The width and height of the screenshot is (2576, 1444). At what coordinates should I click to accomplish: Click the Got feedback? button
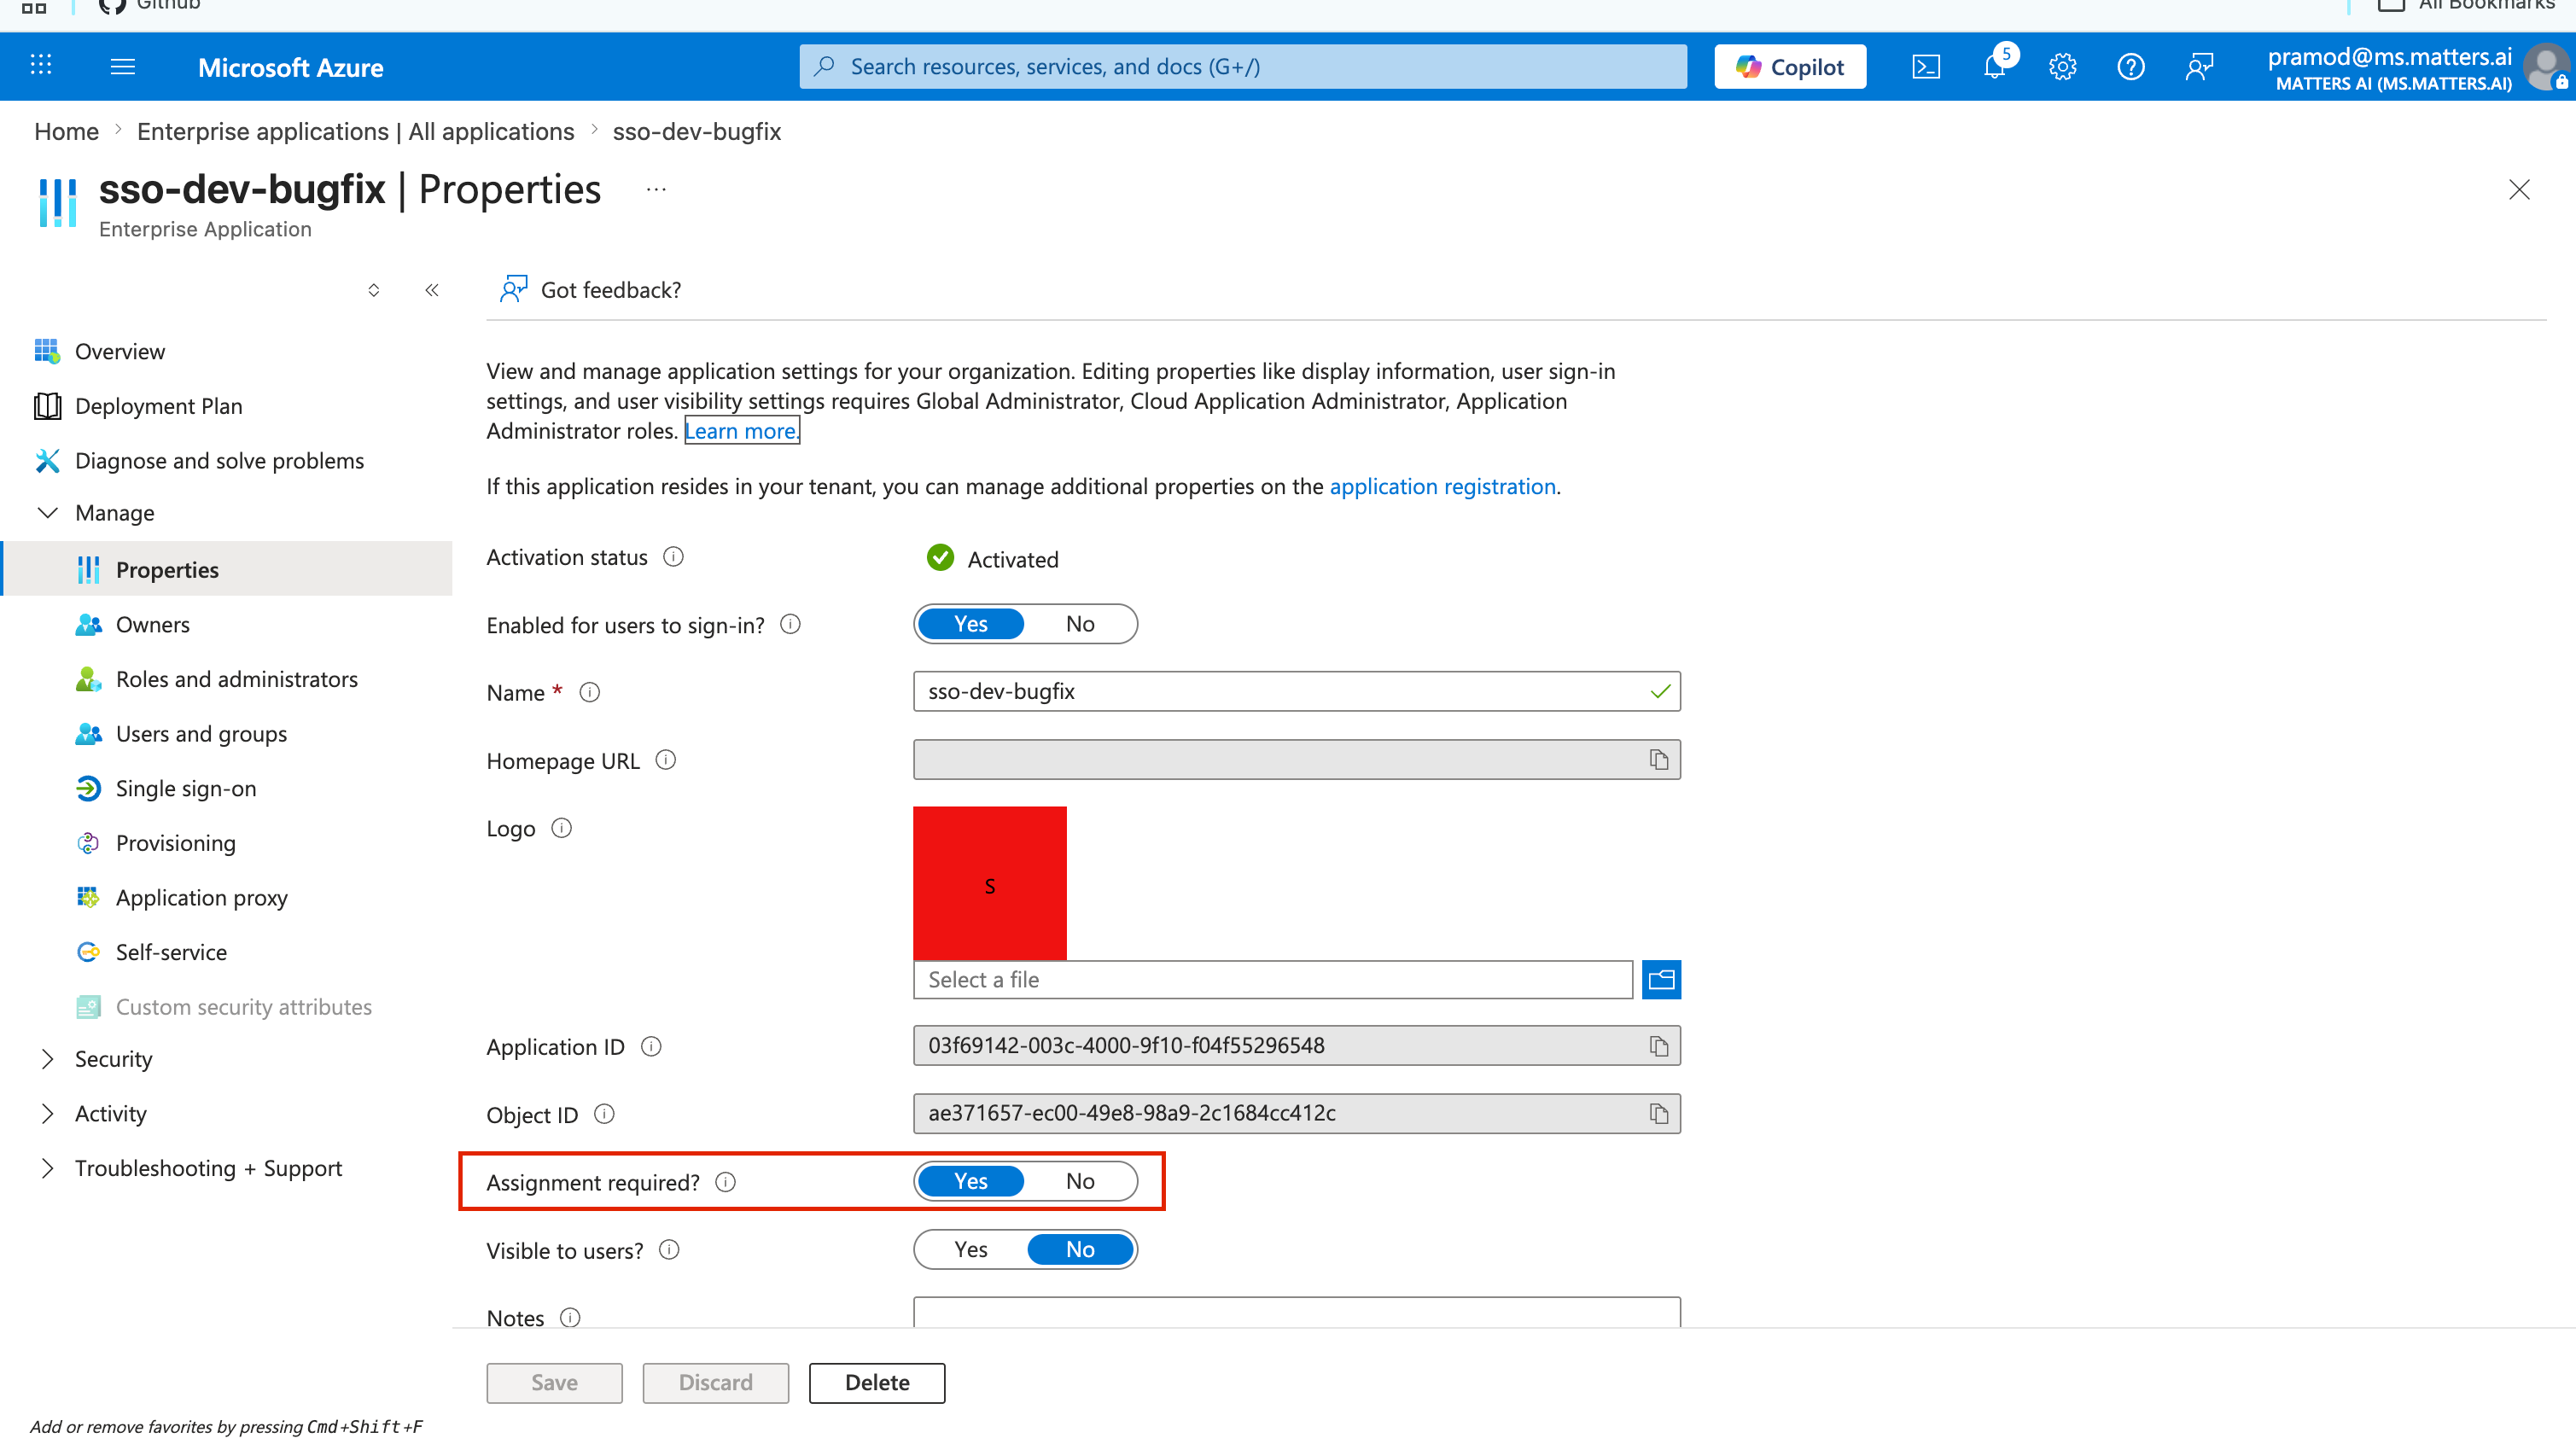pyautogui.click(x=591, y=290)
